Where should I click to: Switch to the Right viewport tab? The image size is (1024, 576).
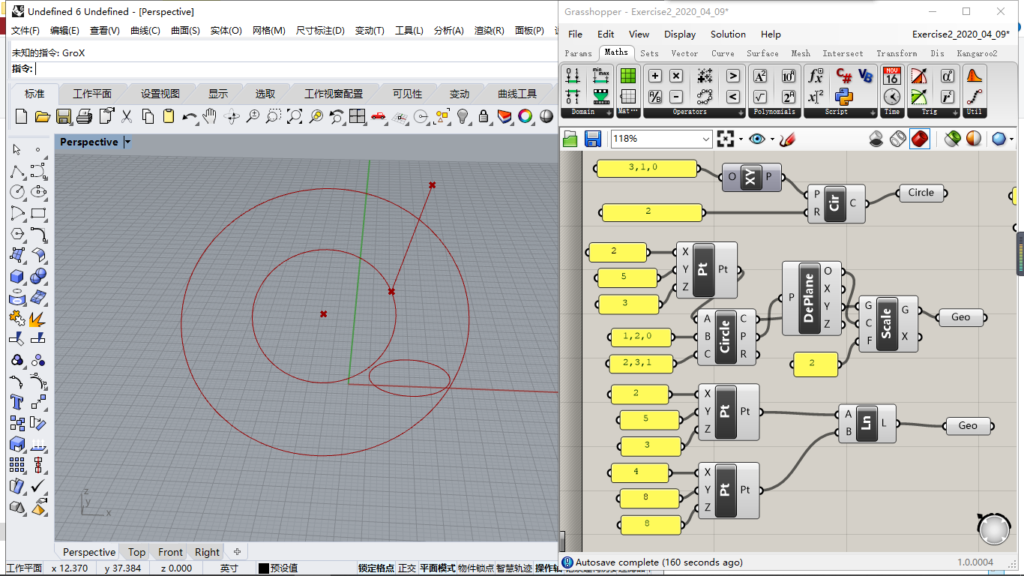[x=207, y=552]
